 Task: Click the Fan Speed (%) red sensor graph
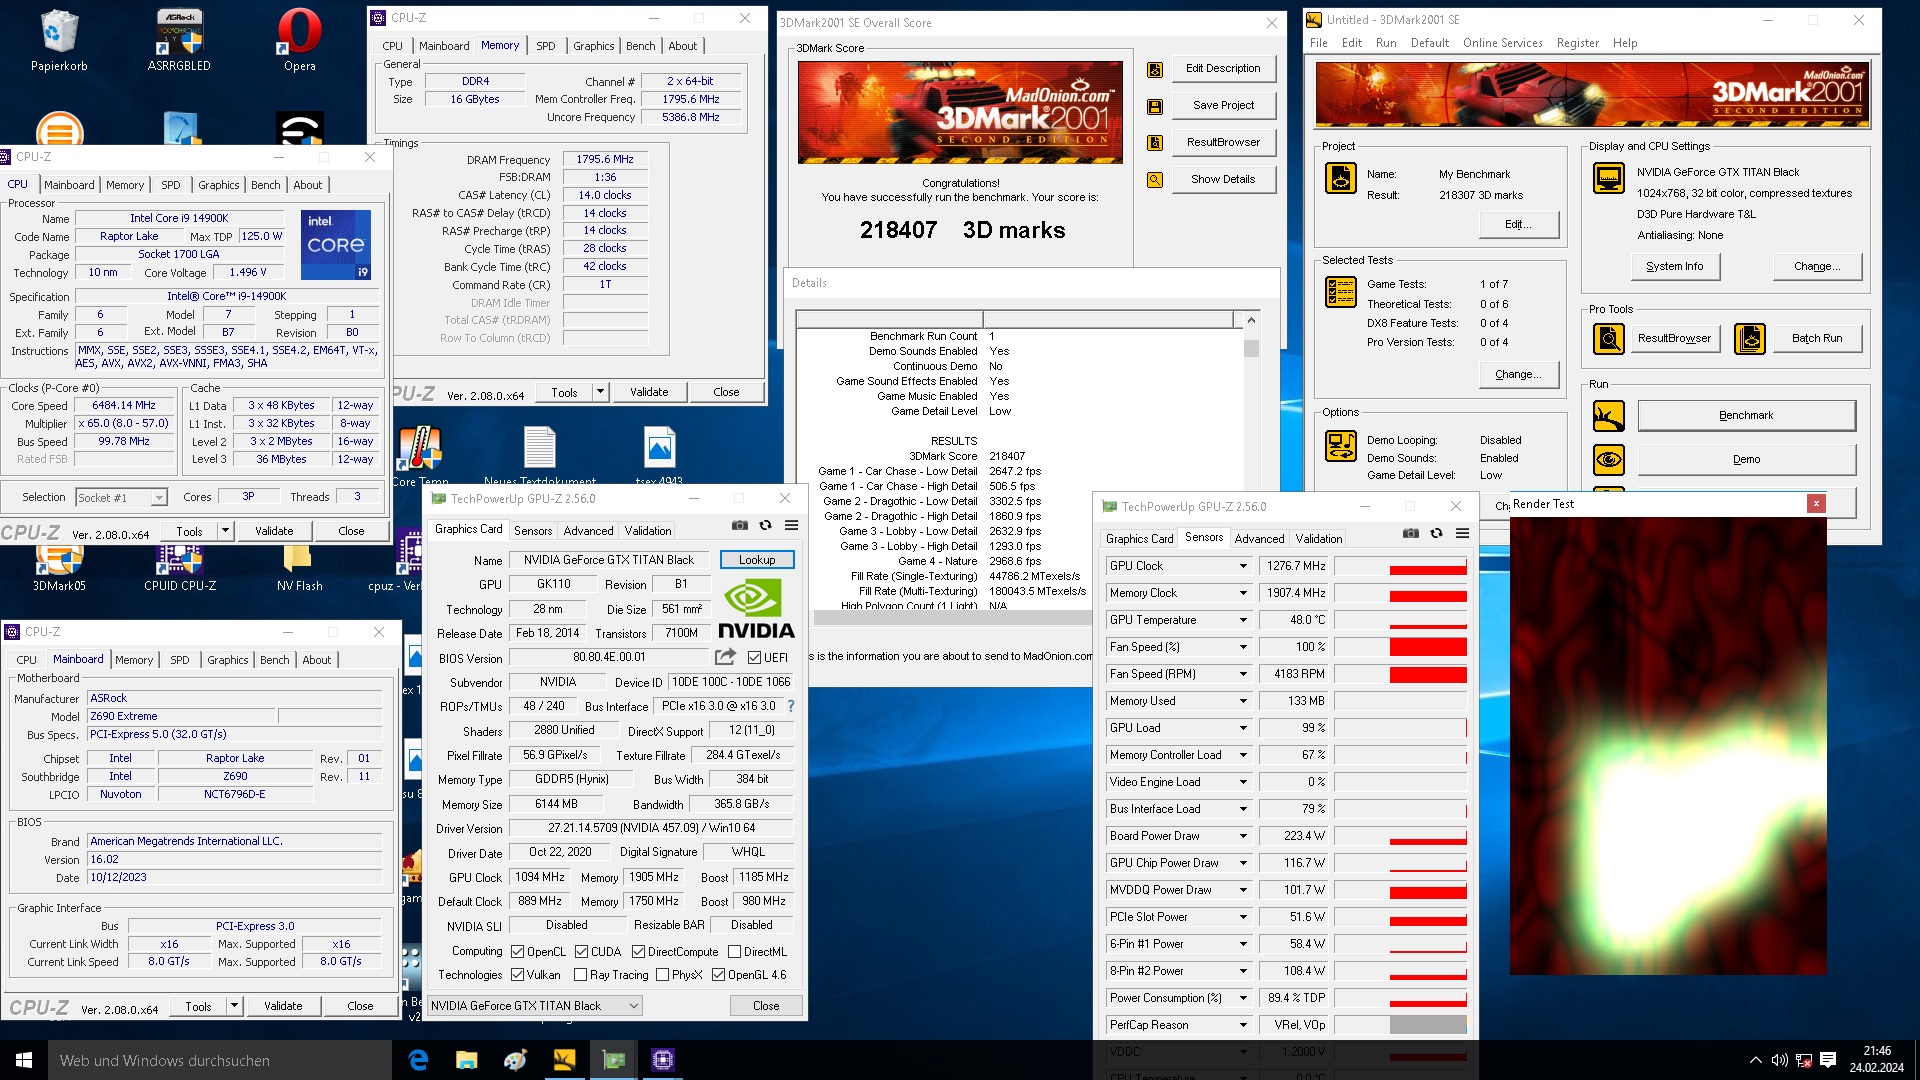[x=1400, y=647]
